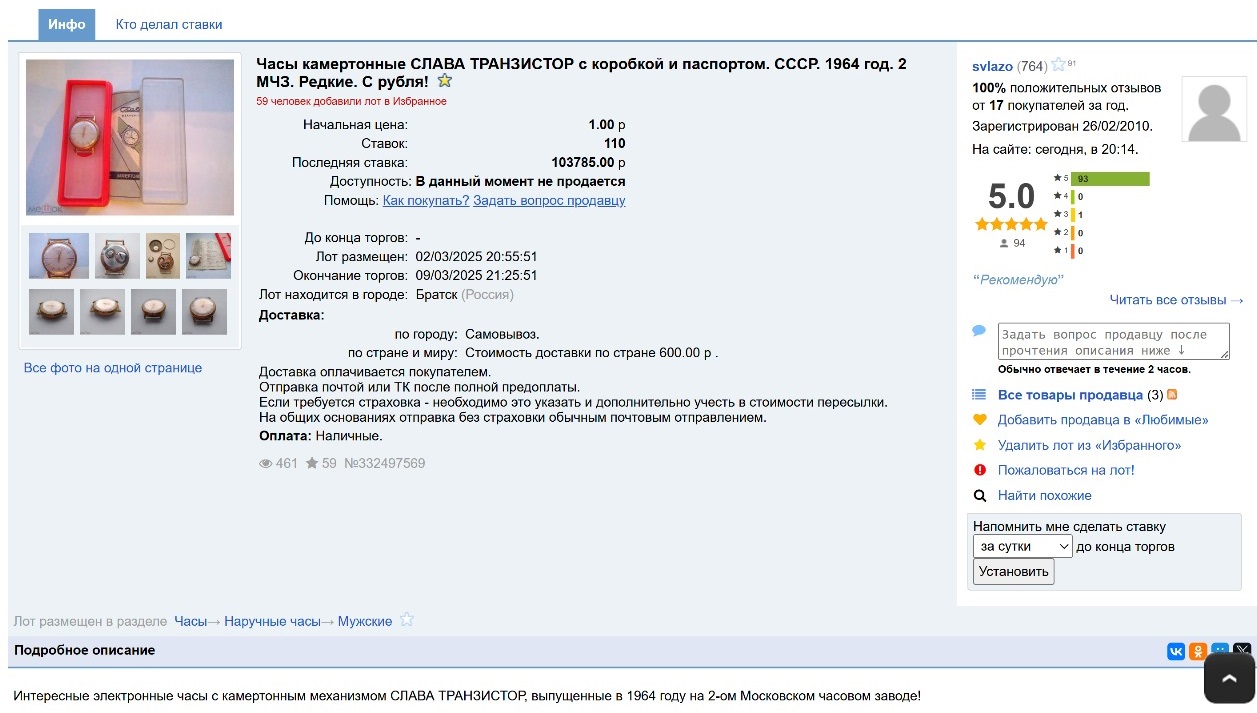This screenshot has height=713, width=1257.
Task: Share the lot on VK
Action: point(1175,651)
